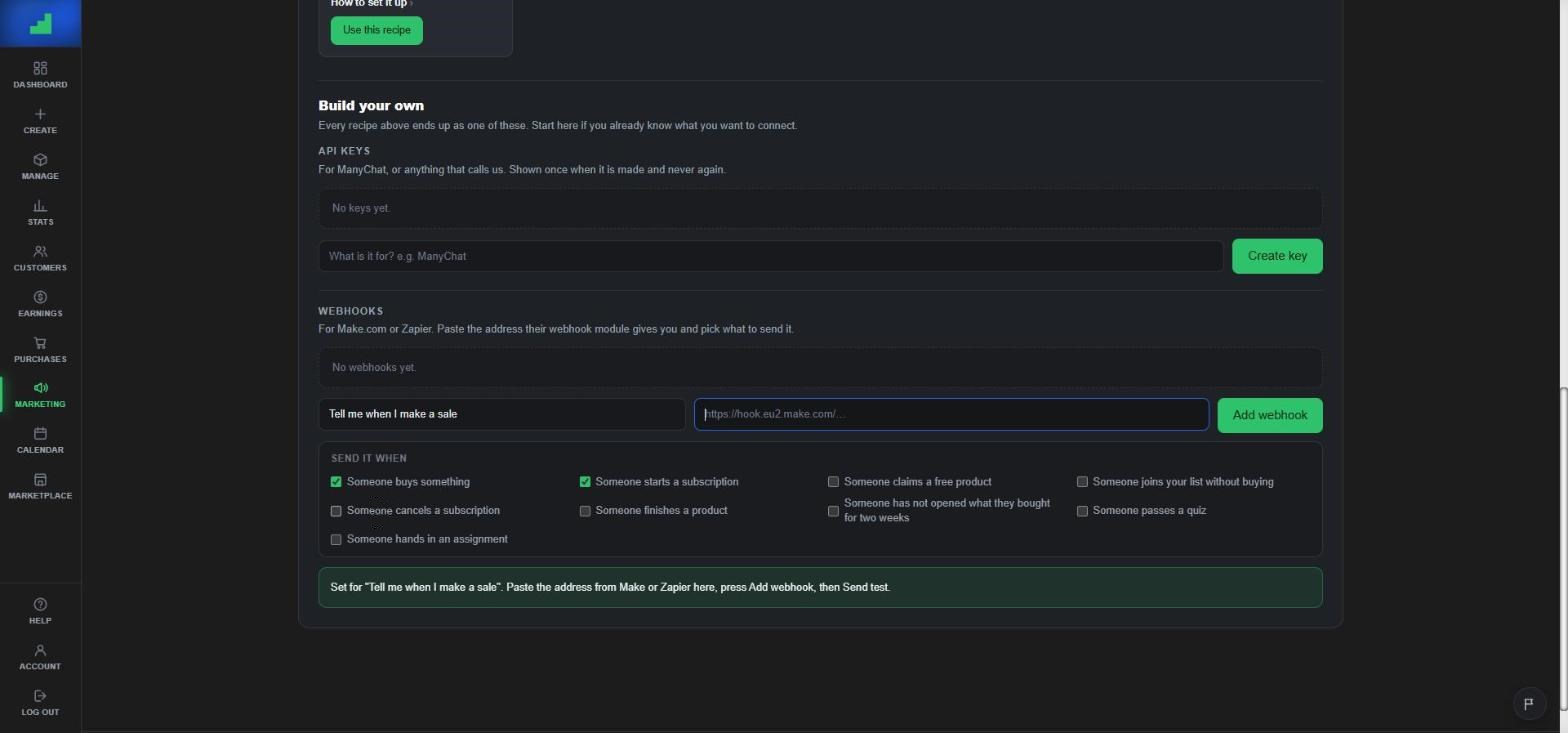The width and height of the screenshot is (1568, 733).
Task: Open the Dashboard grid icon
Action: point(40,68)
